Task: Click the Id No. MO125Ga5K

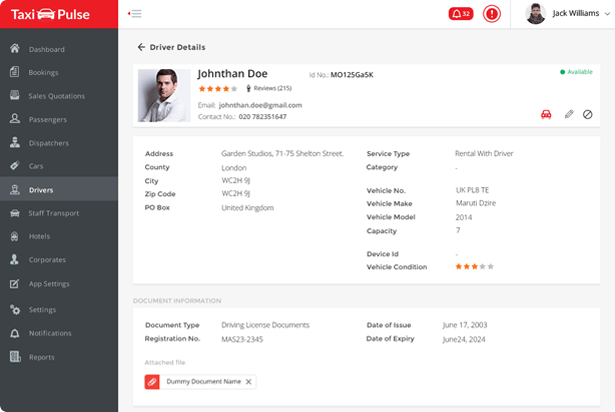Action: (352, 75)
